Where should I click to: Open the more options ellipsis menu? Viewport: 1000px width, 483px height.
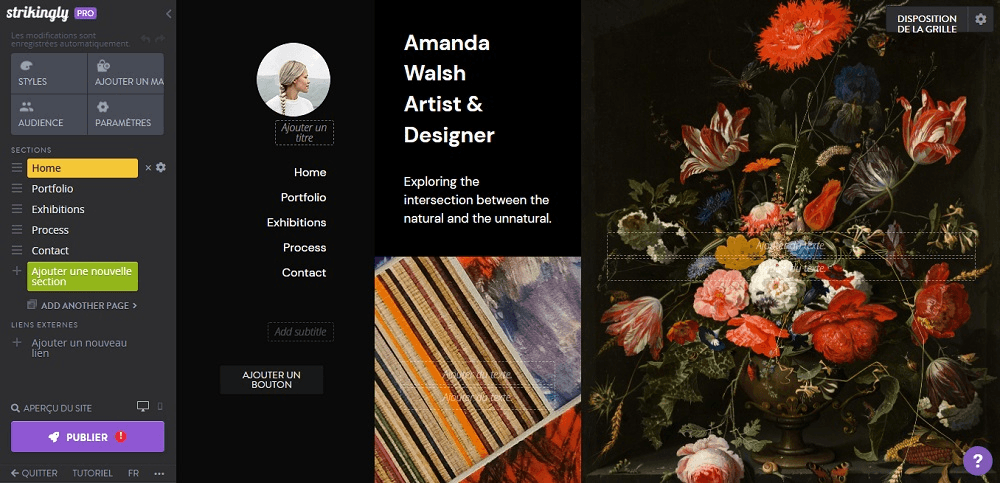159,473
